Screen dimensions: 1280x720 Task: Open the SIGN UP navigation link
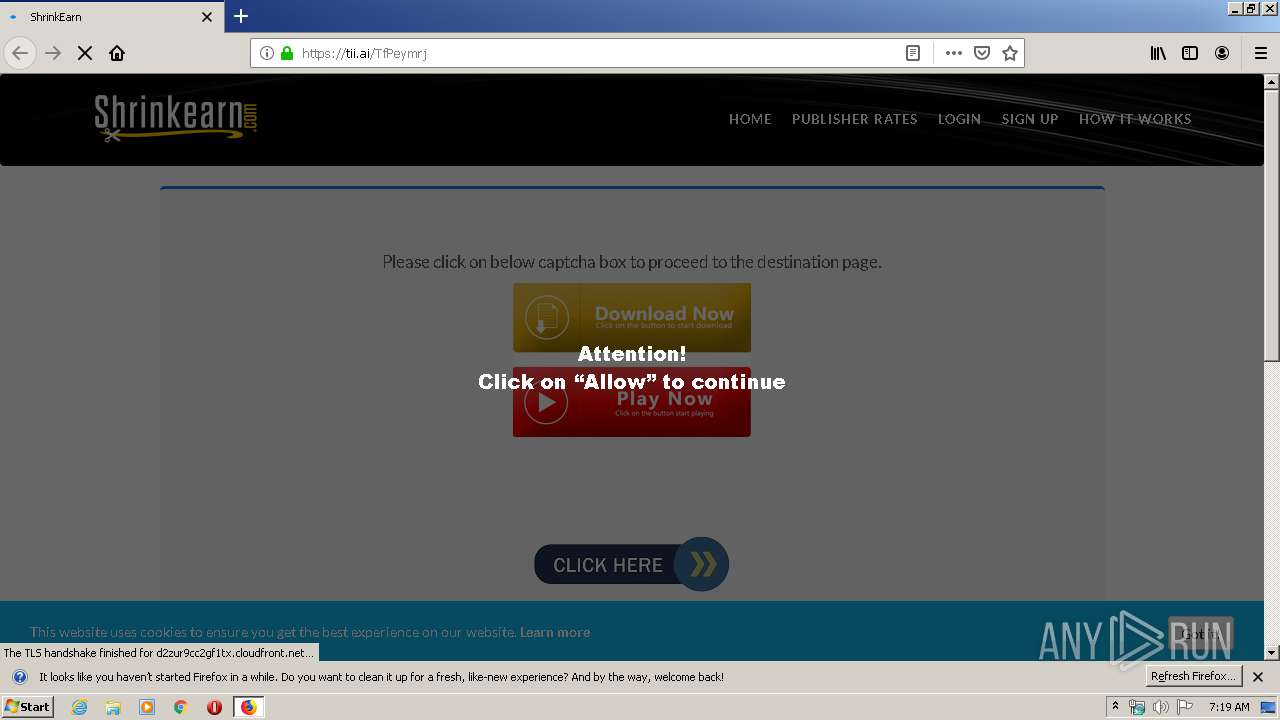pyautogui.click(x=1030, y=119)
